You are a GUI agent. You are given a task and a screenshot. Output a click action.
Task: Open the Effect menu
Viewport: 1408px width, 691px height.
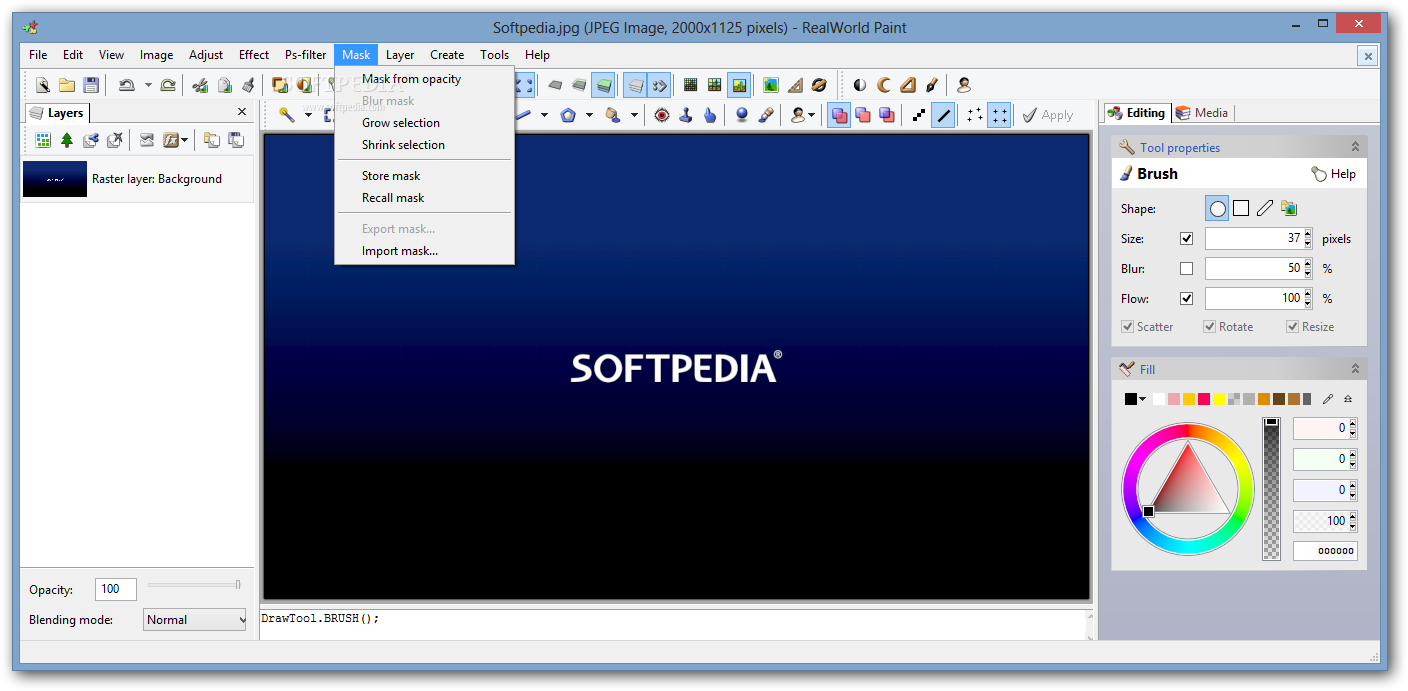254,55
